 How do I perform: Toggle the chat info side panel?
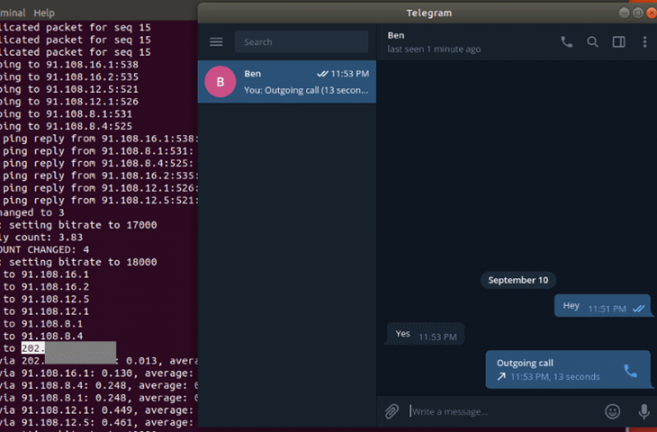click(619, 41)
